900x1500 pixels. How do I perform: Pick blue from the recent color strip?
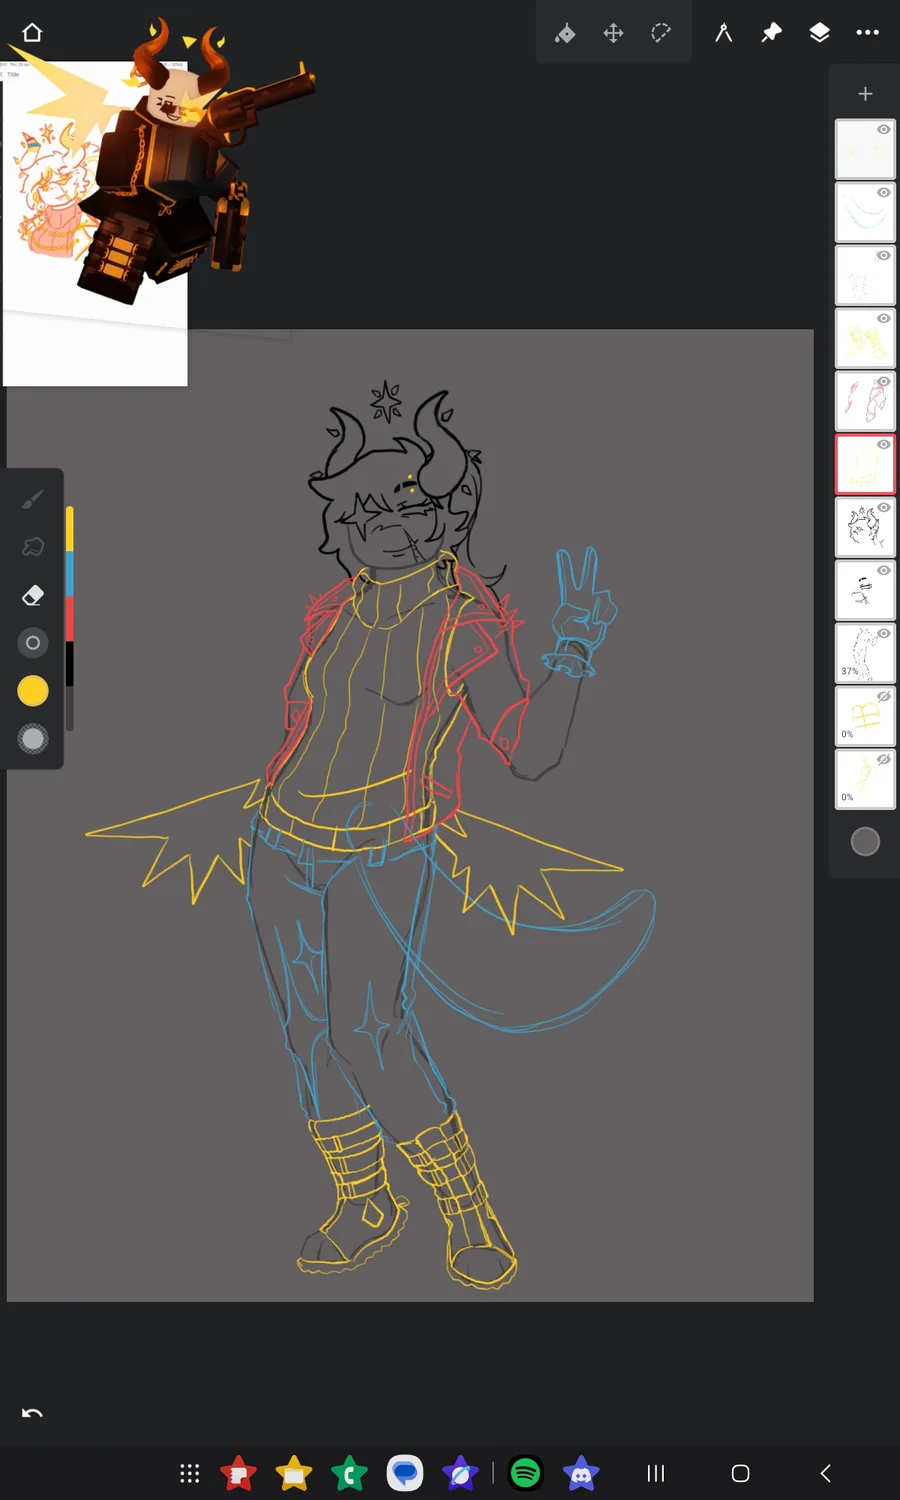tap(70, 574)
